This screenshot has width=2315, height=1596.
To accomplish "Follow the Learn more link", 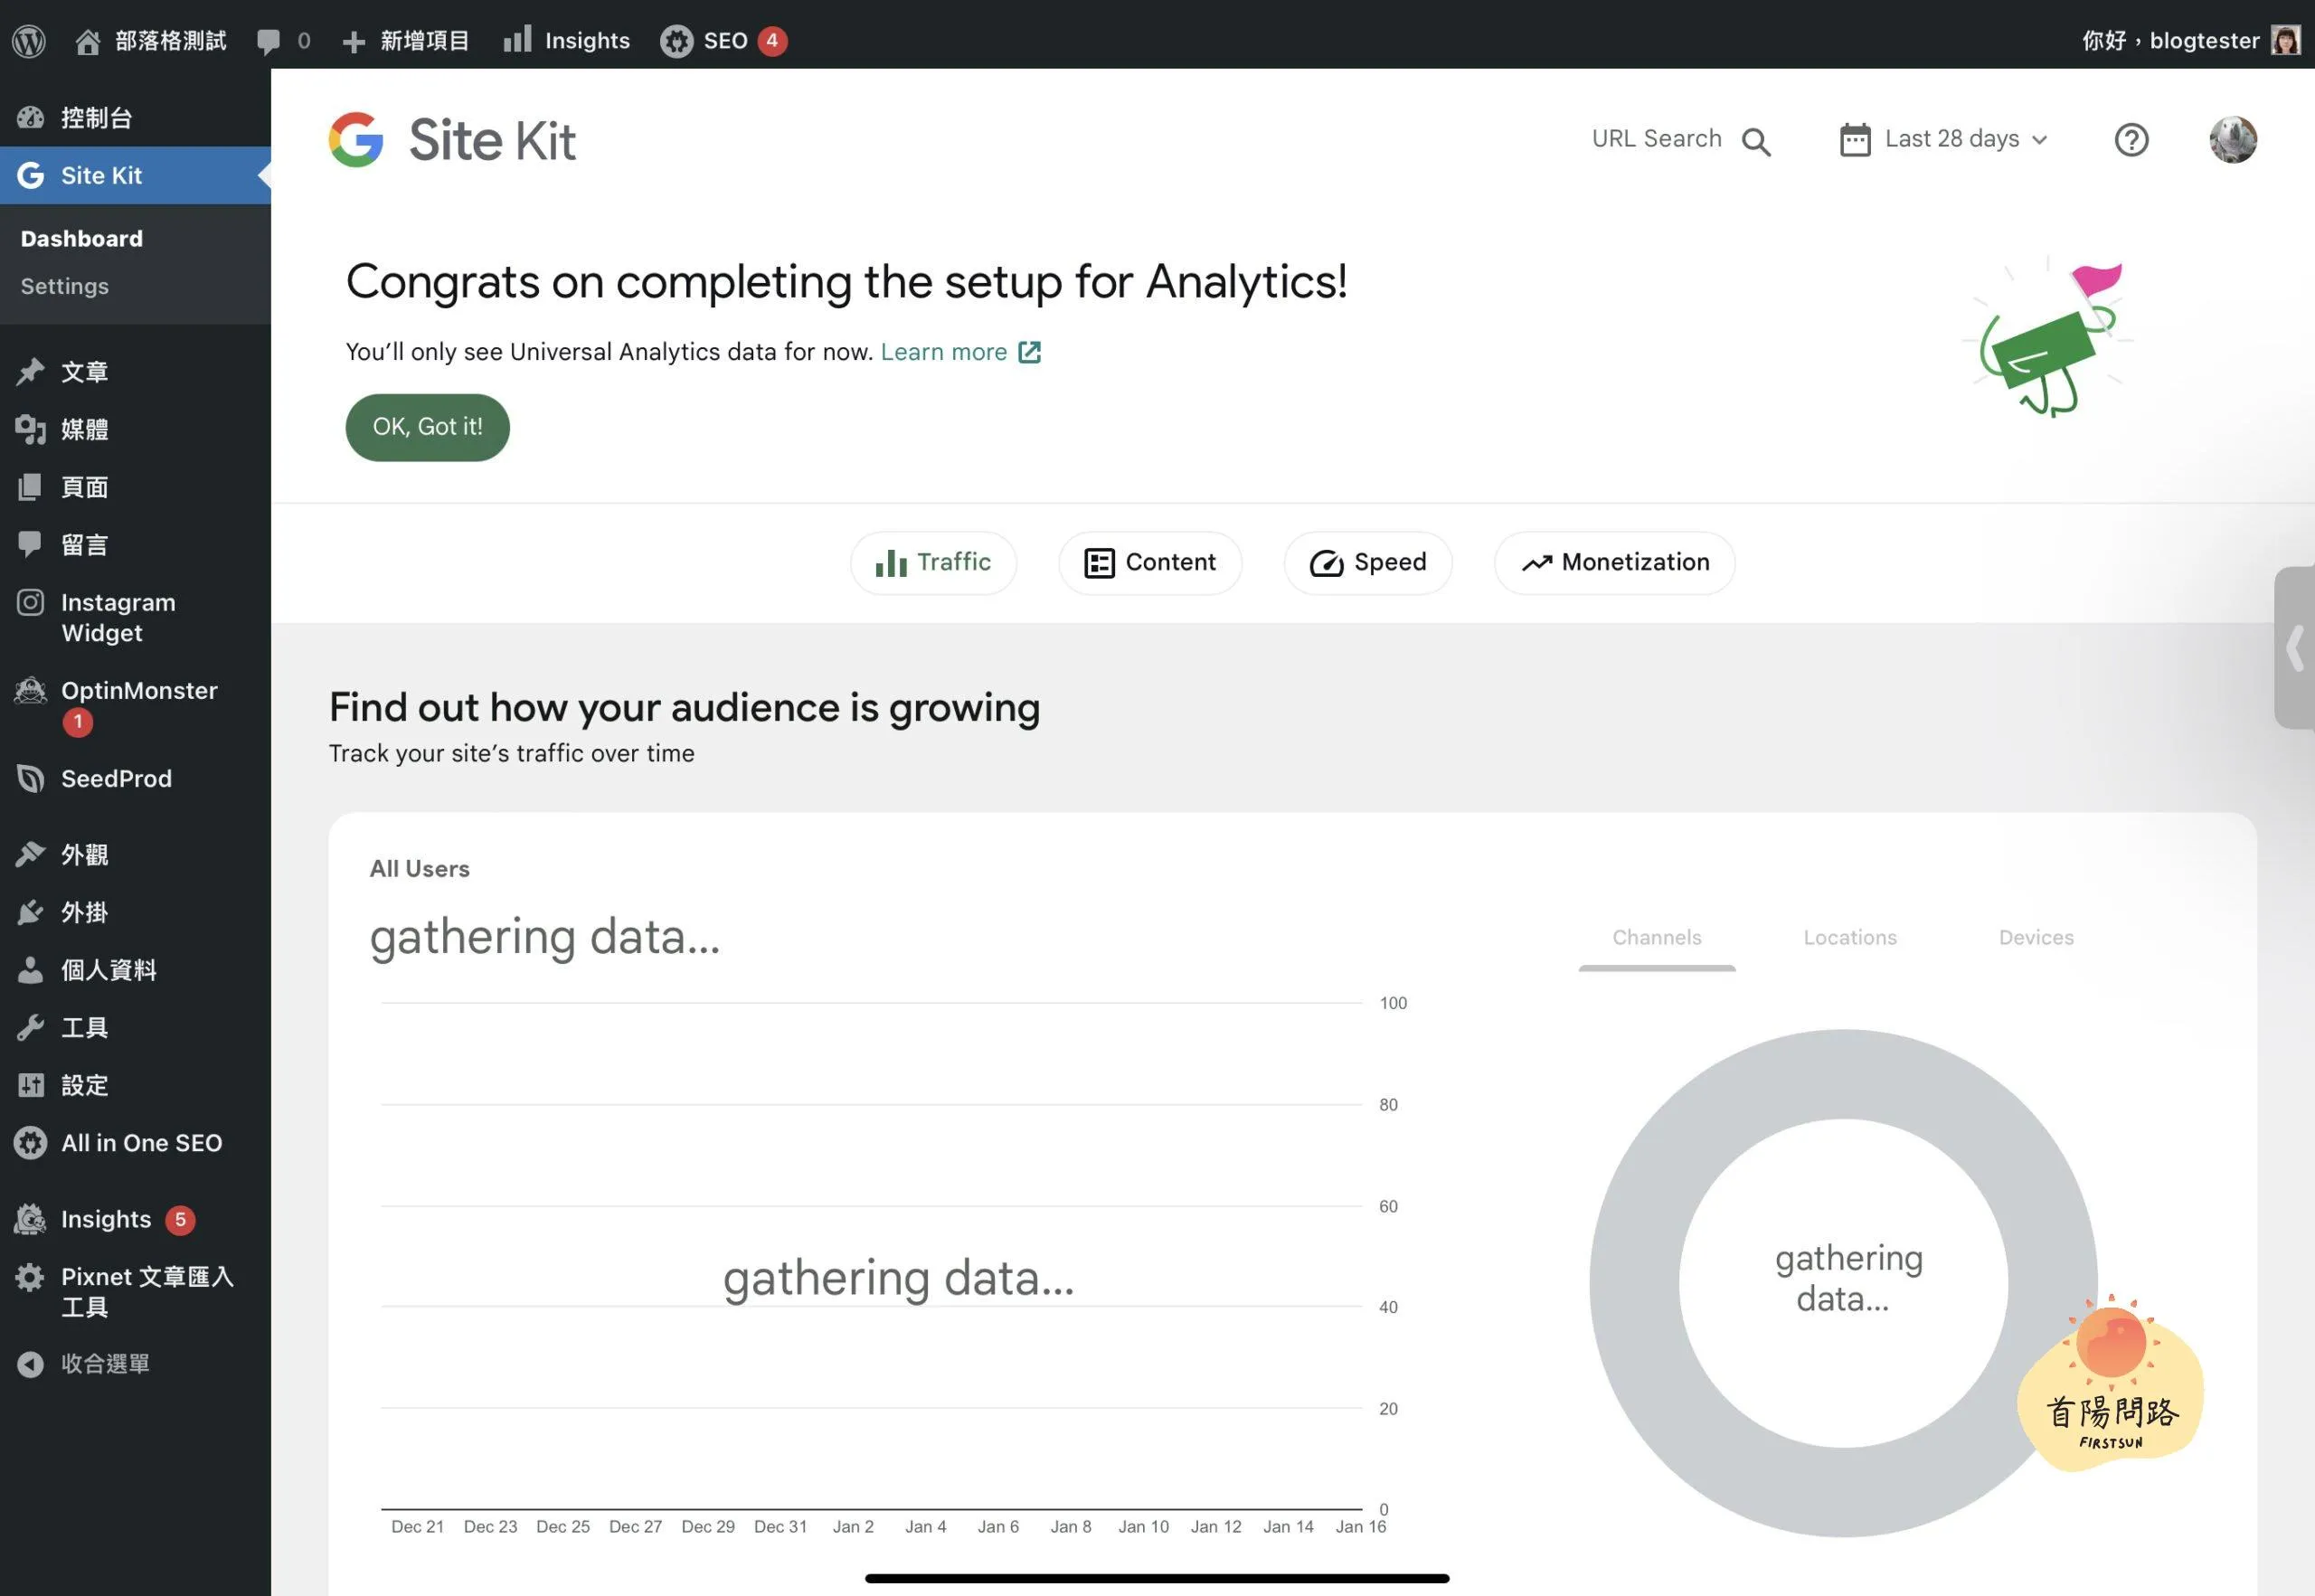I will [x=943, y=352].
